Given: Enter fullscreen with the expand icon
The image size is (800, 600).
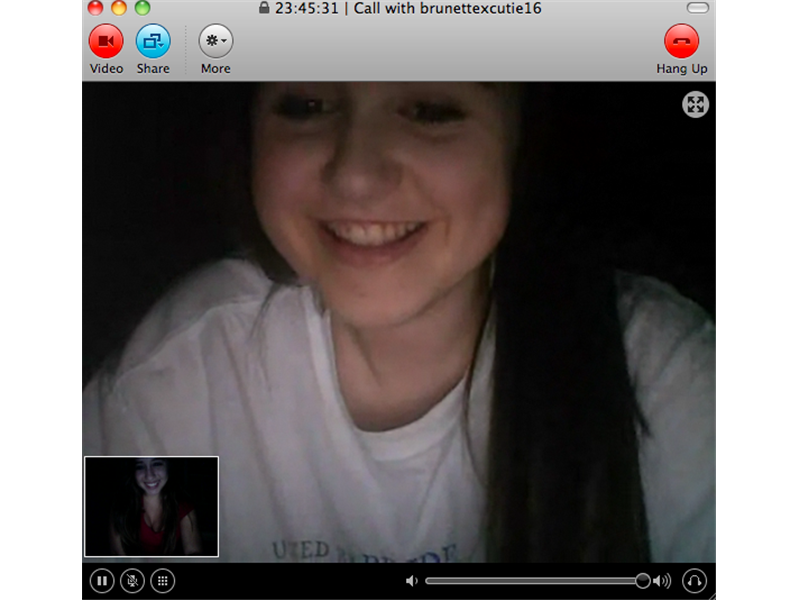Looking at the screenshot, I should point(696,104).
